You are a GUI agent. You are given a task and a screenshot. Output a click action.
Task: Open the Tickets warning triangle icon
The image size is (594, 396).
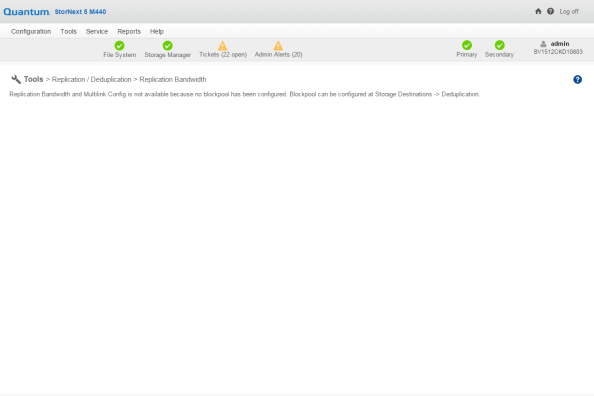(223, 45)
